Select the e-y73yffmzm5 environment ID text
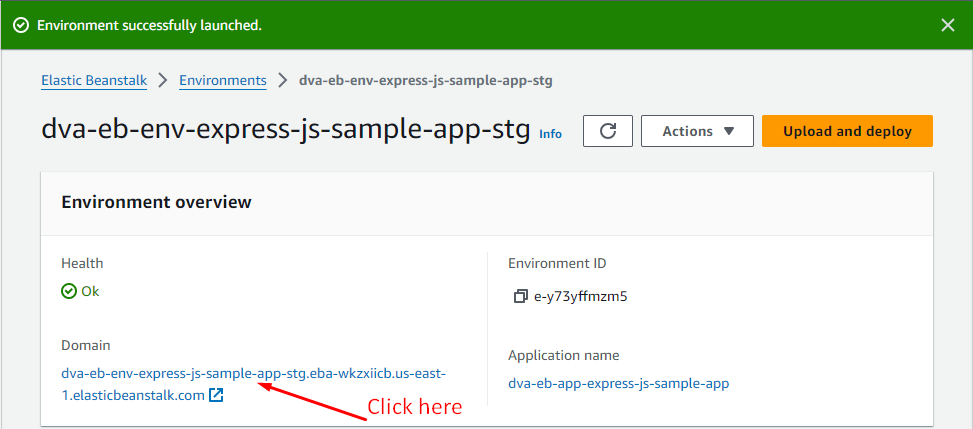 pyautogui.click(x=580, y=296)
